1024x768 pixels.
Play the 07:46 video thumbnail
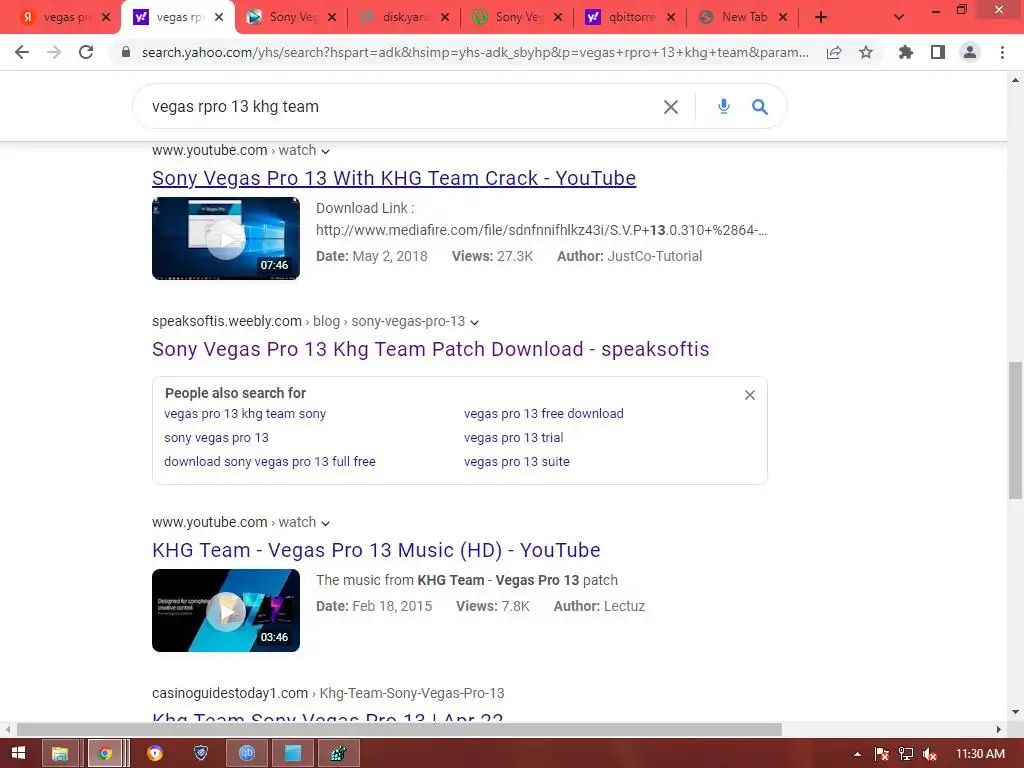coord(226,238)
